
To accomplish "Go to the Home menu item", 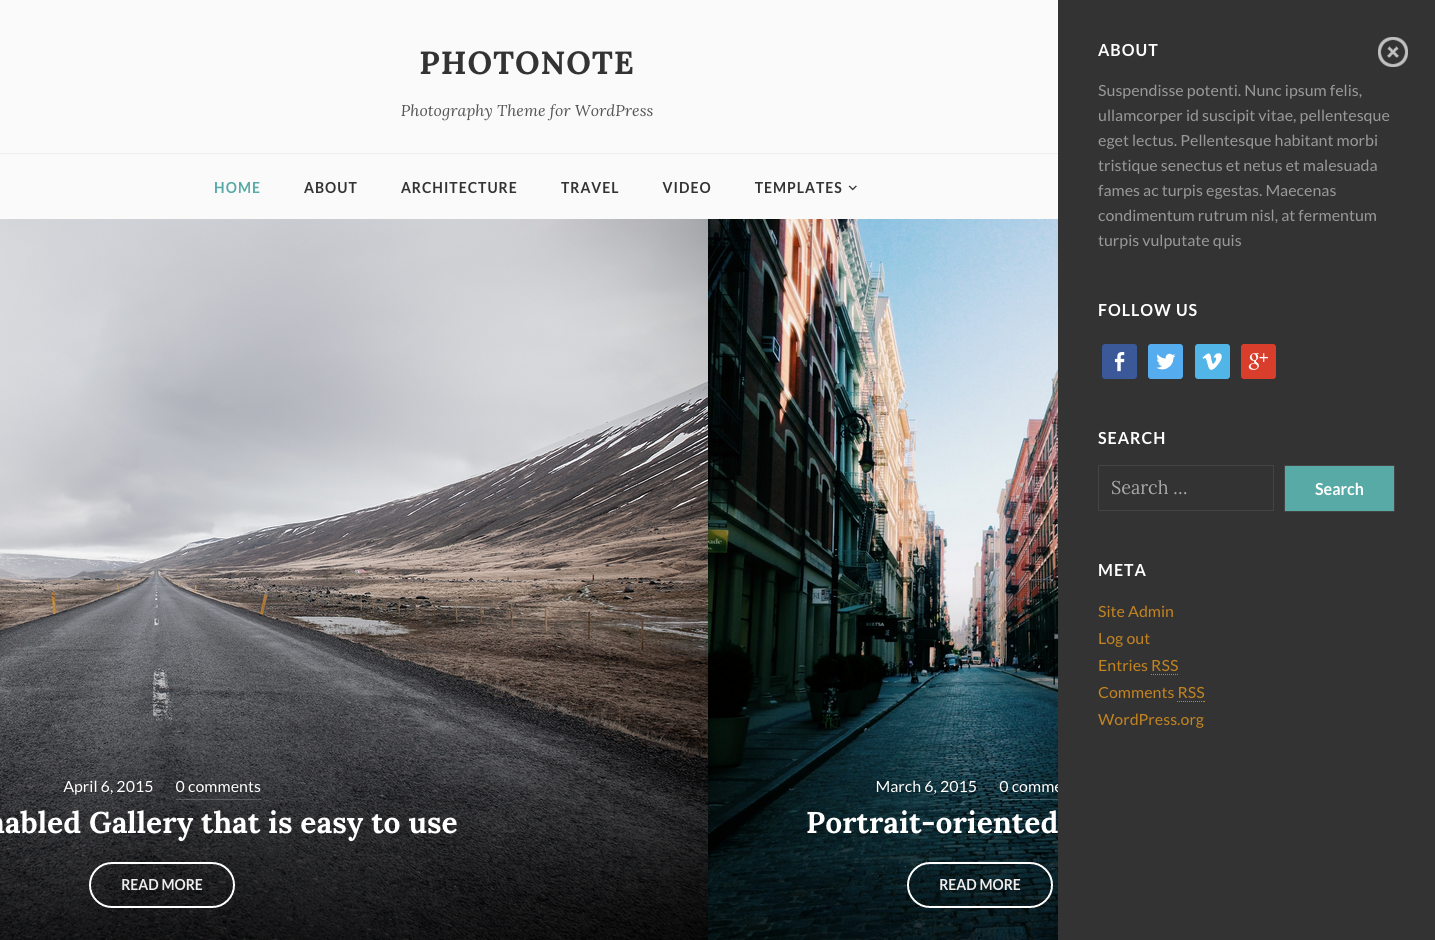I will pos(237,188).
